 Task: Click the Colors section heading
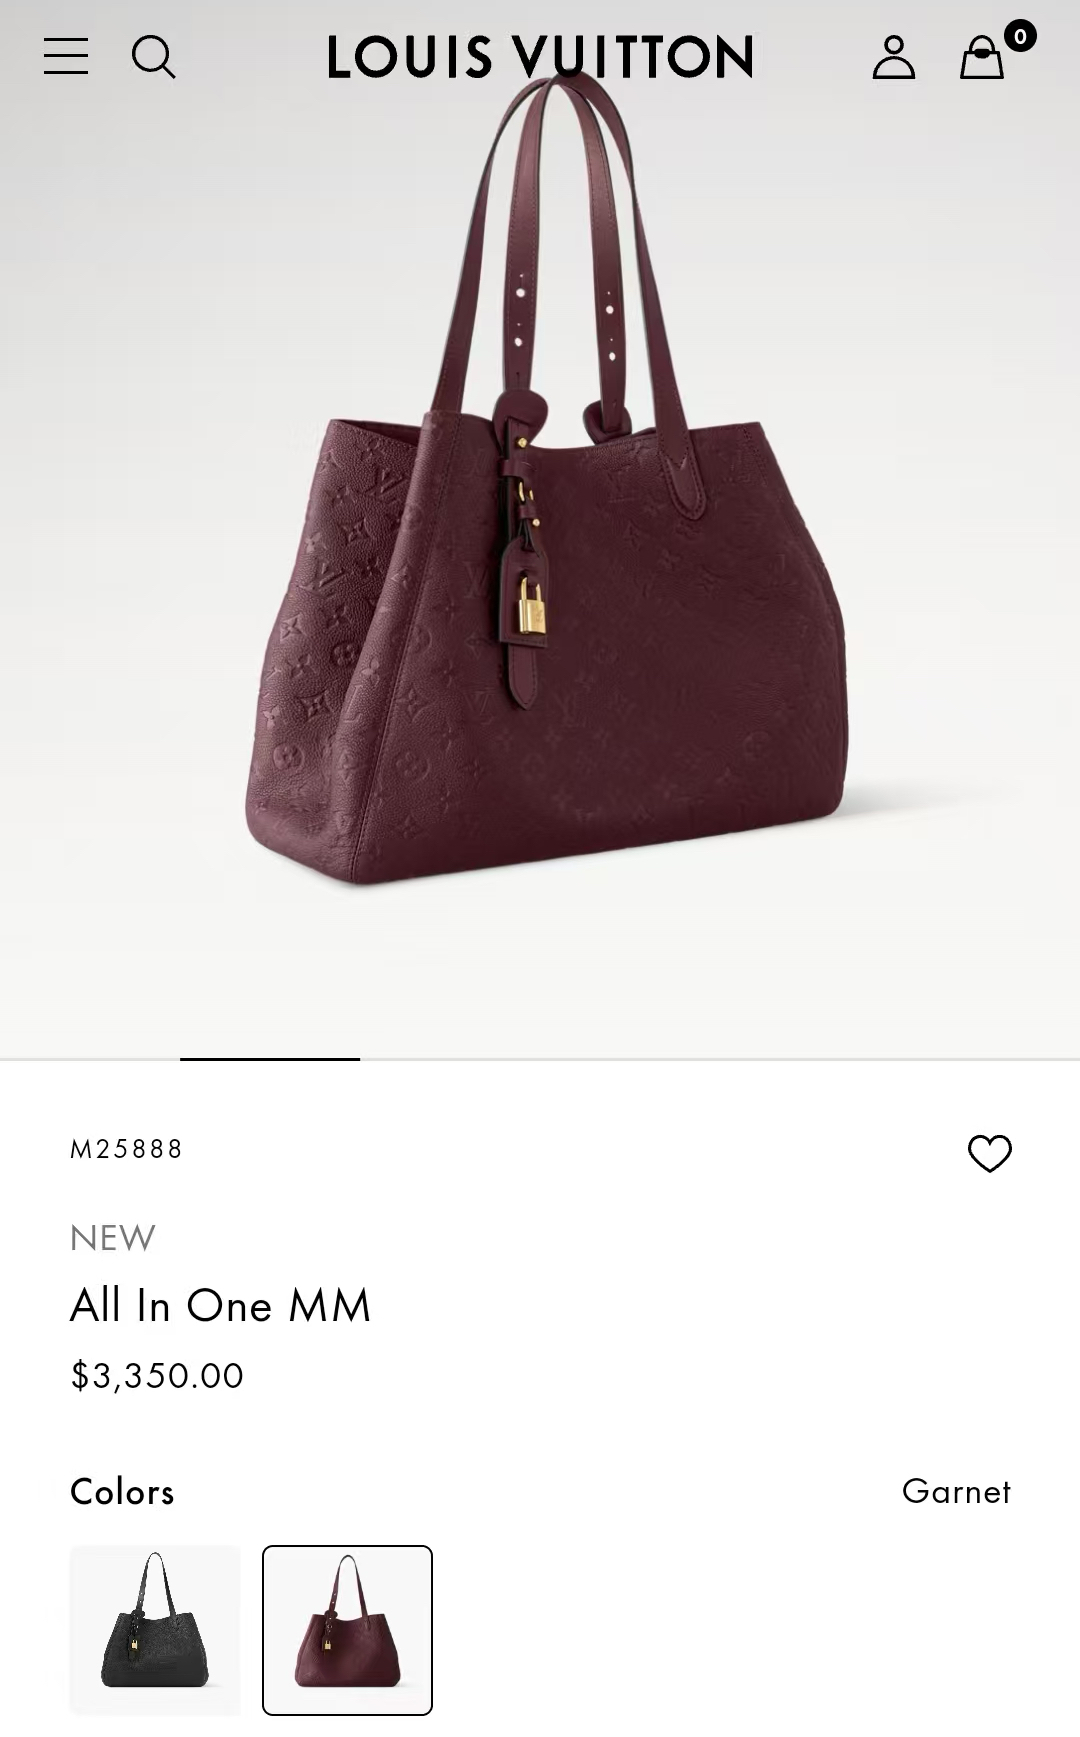point(122,1492)
